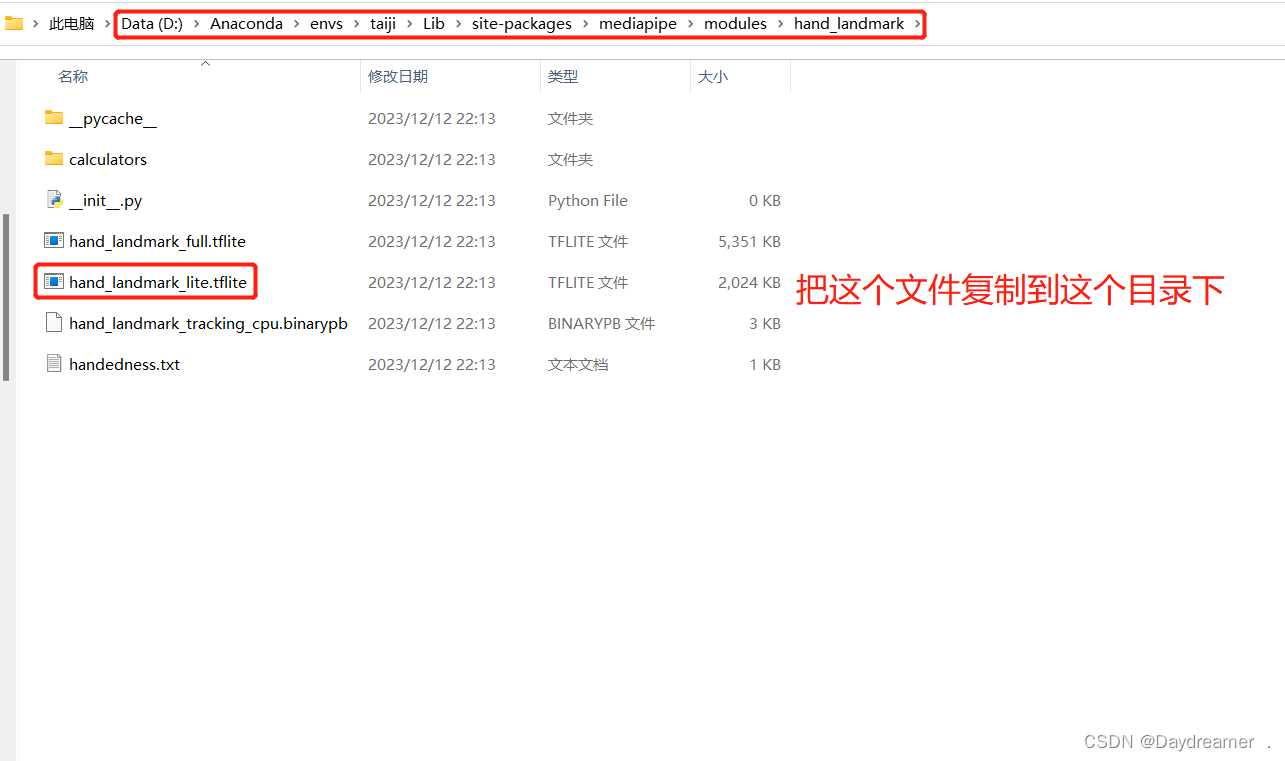This screenshot has width=1285, height=761.
Task: Expand the chevron after Lib
Action: [x=458, y=24]
